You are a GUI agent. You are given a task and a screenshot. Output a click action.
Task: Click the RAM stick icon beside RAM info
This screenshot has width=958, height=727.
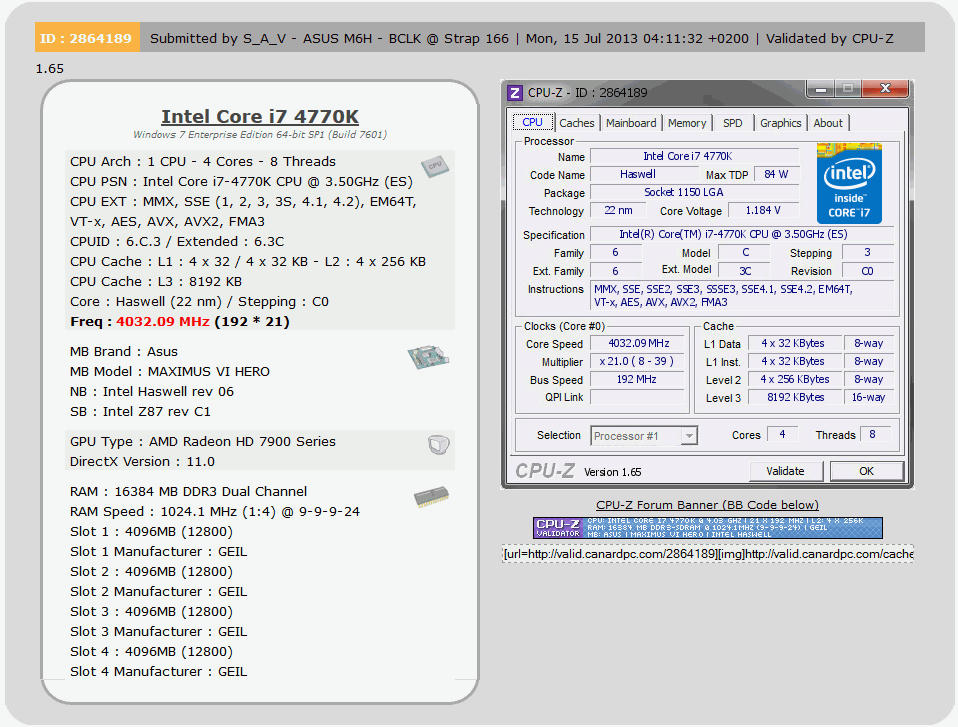coord(431,496)
